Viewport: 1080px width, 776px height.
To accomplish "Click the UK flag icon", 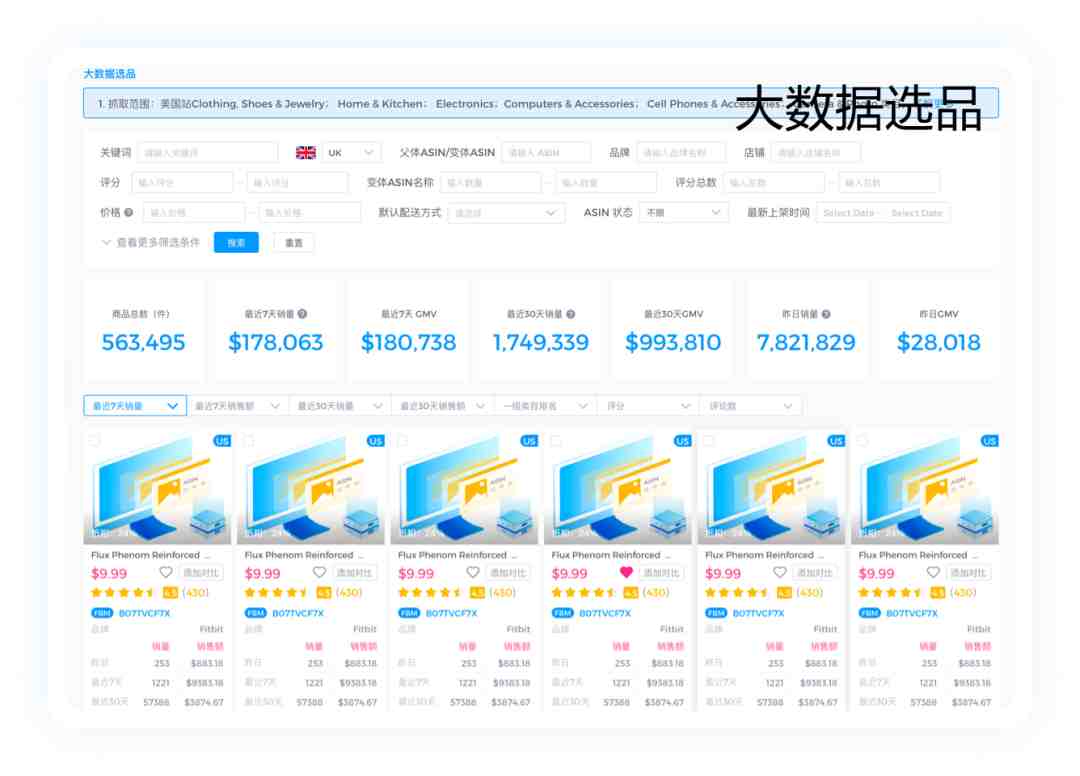I will click(x=306, y=152).
